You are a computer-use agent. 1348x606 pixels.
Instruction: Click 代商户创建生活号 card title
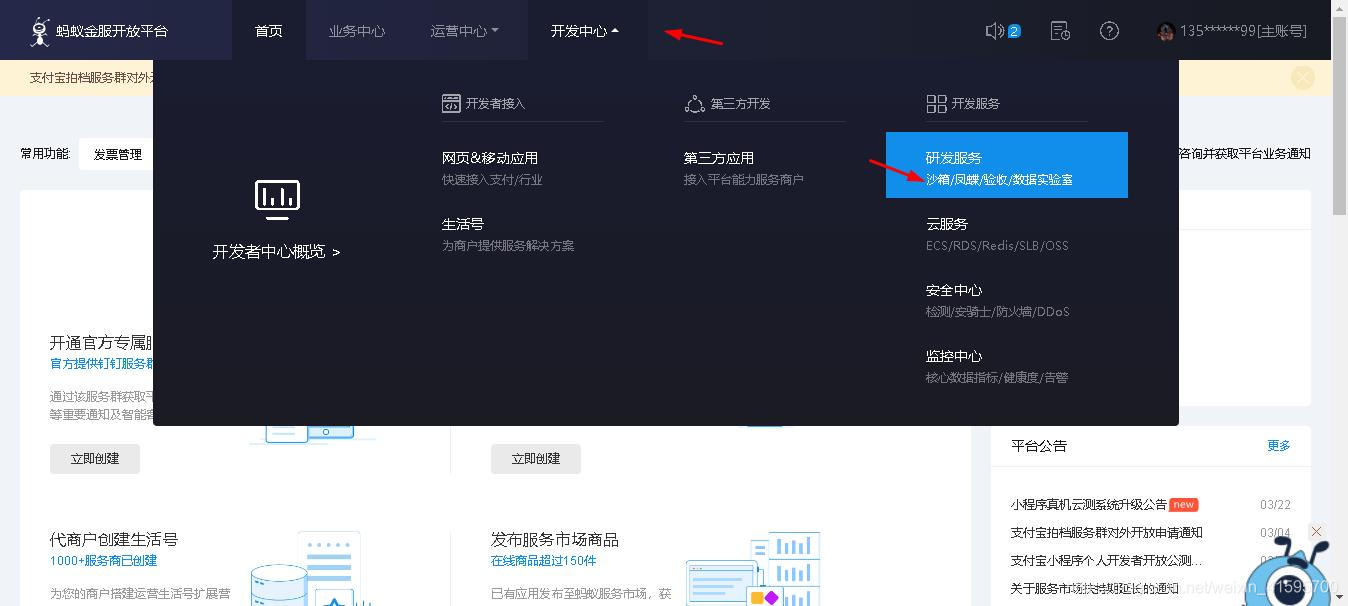[114, 540]
